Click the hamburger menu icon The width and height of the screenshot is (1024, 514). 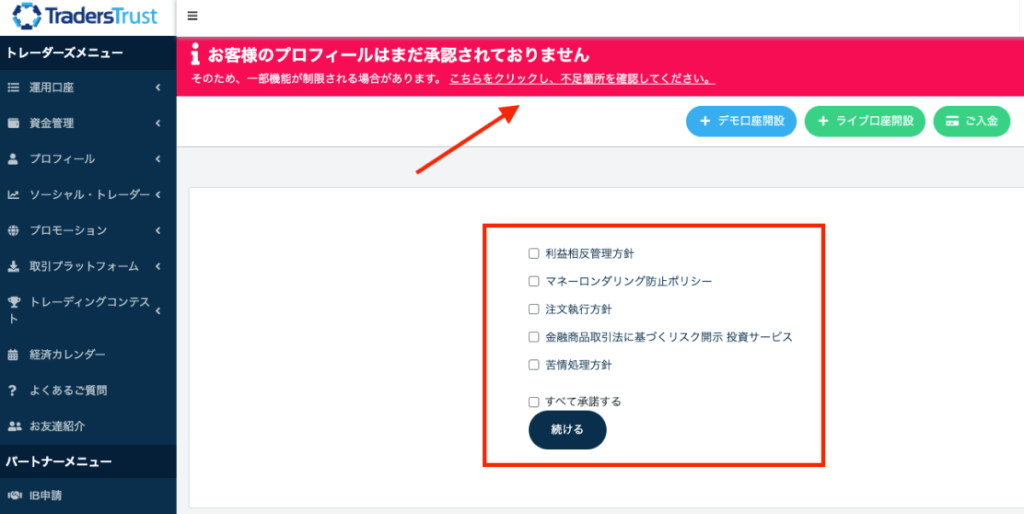click(192, 16)
